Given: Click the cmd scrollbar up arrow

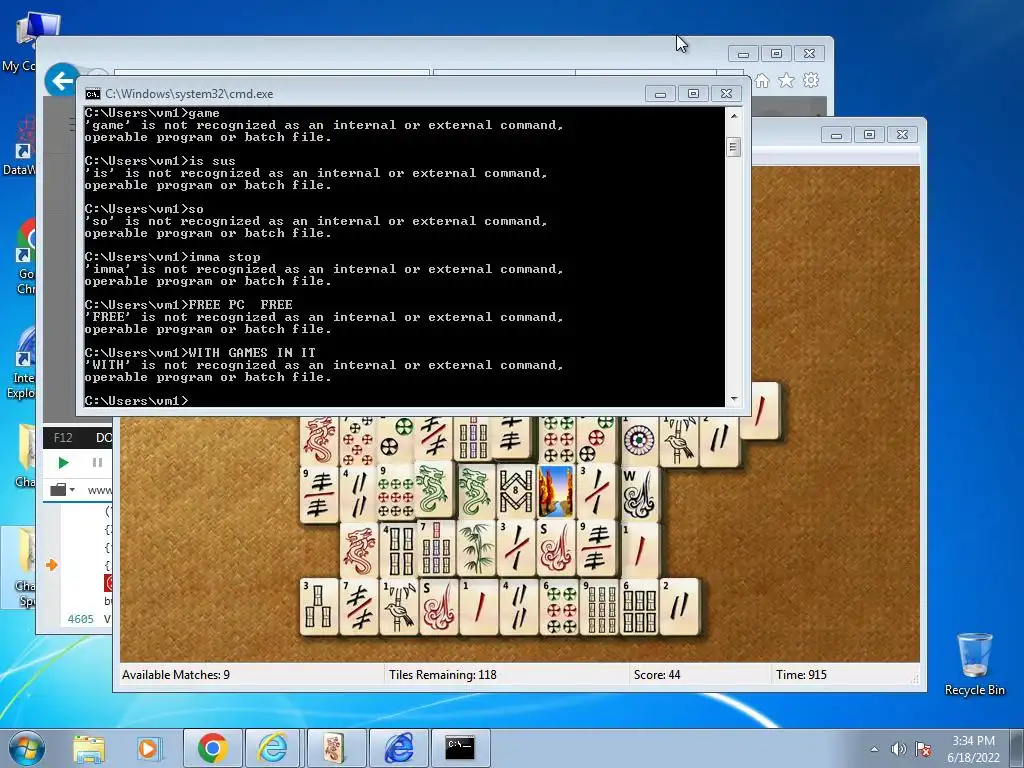Looking at the screenshot, I should point(734,116).
